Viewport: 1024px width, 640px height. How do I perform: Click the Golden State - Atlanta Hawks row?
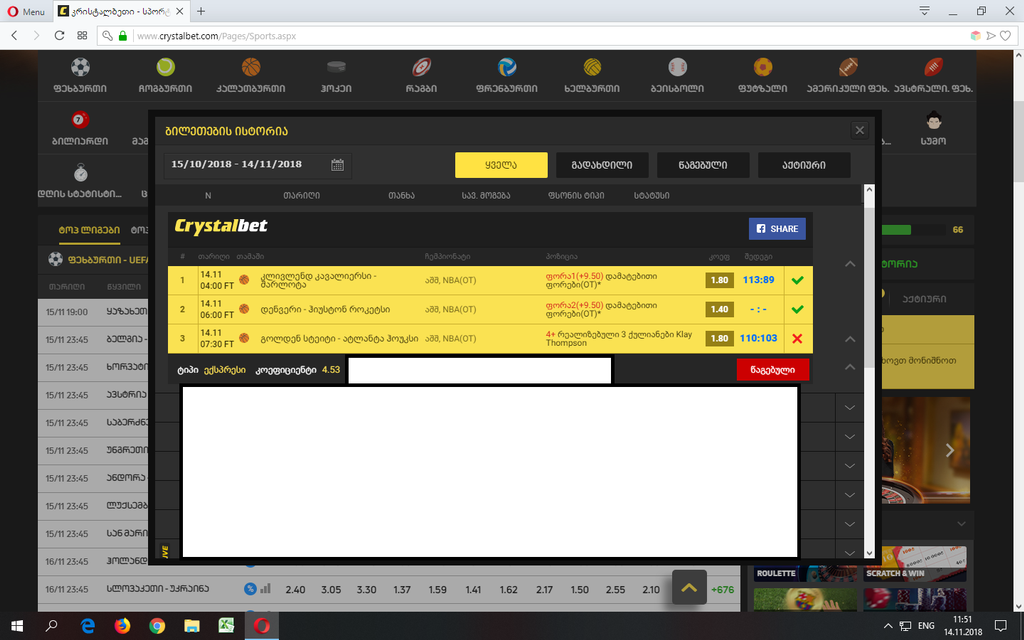coord(490,338)
